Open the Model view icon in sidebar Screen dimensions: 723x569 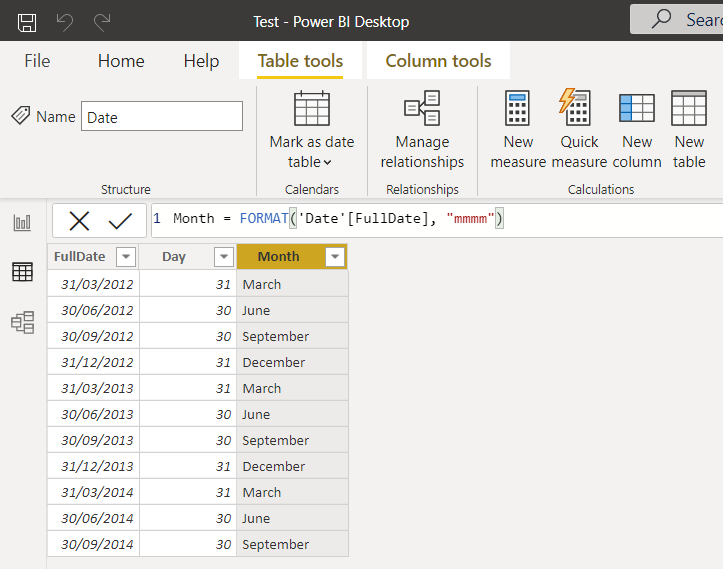click(22, 322)
